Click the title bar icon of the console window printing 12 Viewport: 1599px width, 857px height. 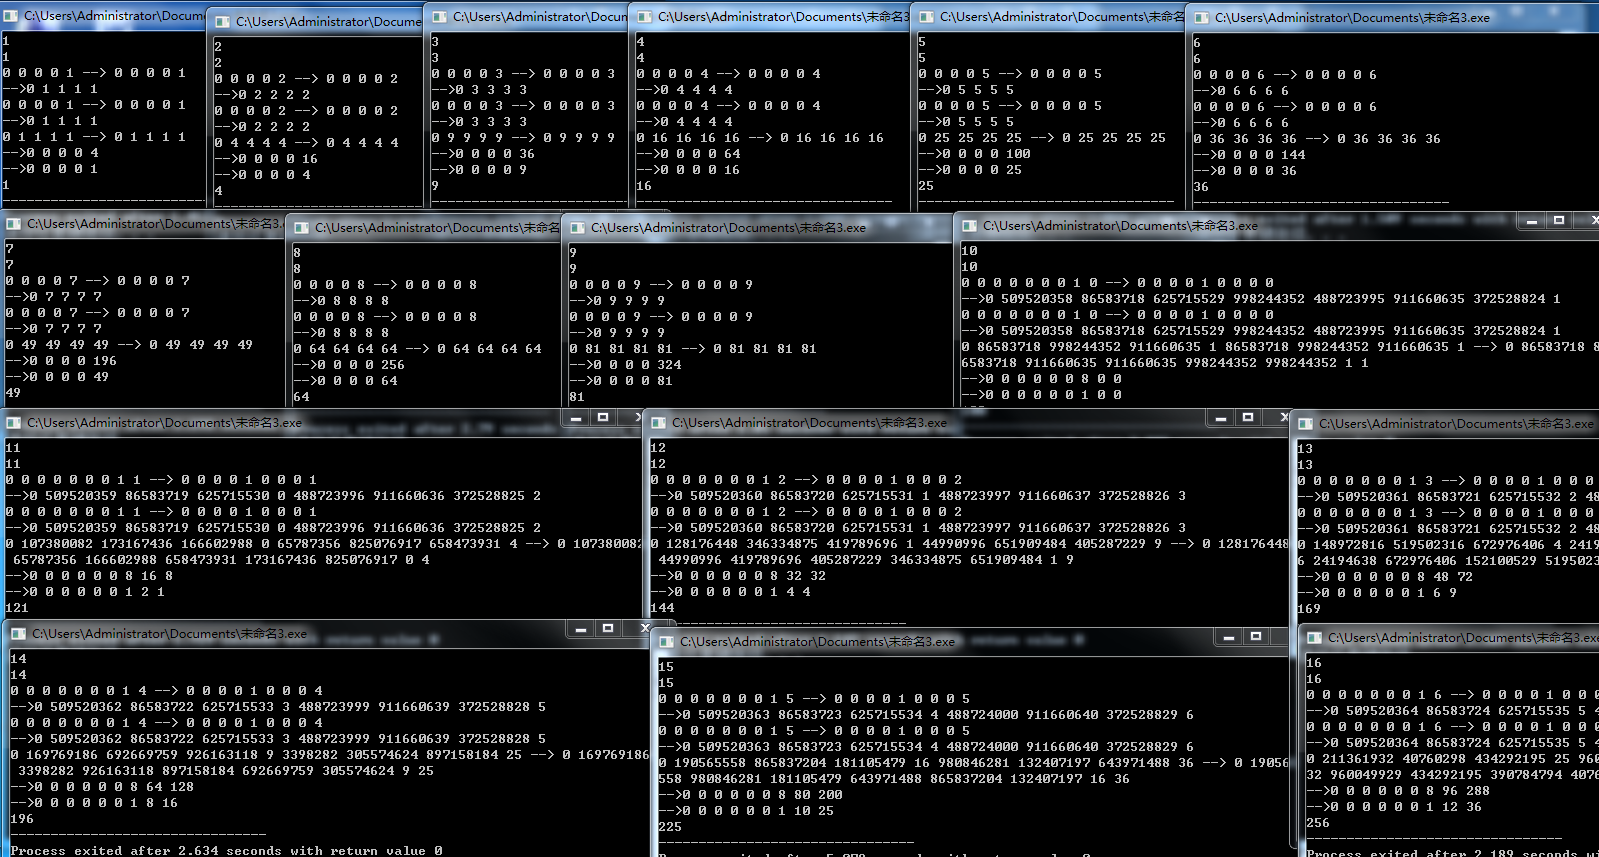point(659,423)
